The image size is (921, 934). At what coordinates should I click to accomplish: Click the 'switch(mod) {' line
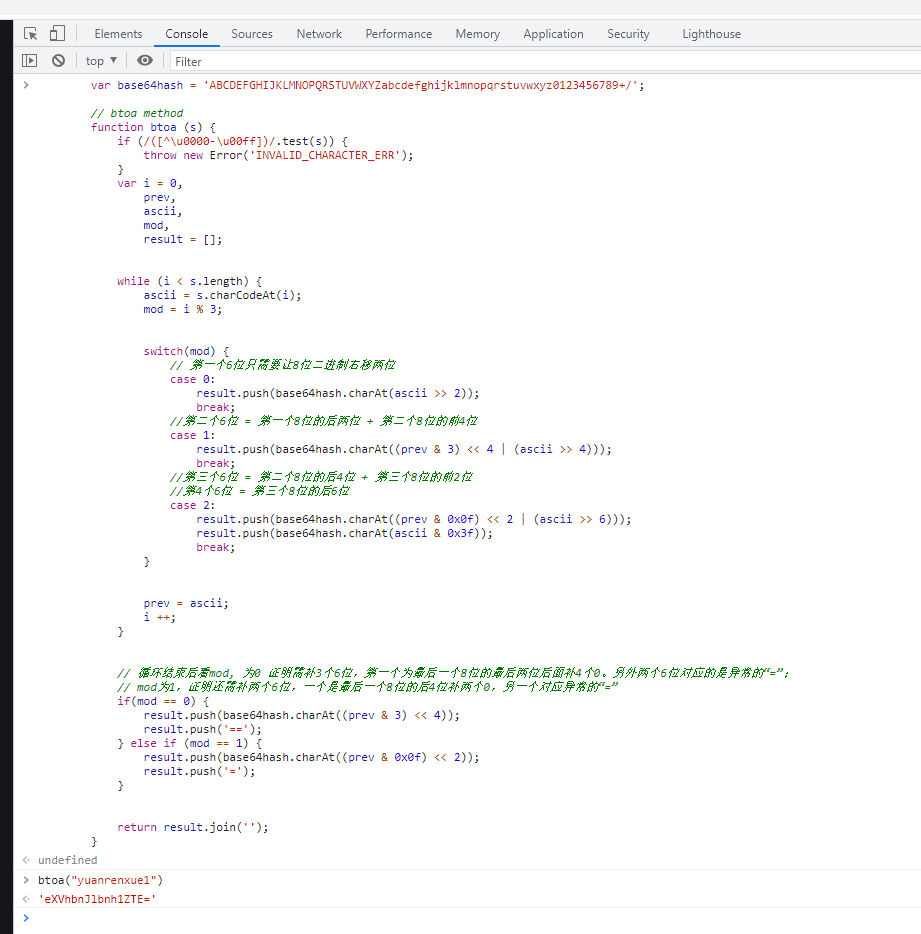tap(186, 351)
